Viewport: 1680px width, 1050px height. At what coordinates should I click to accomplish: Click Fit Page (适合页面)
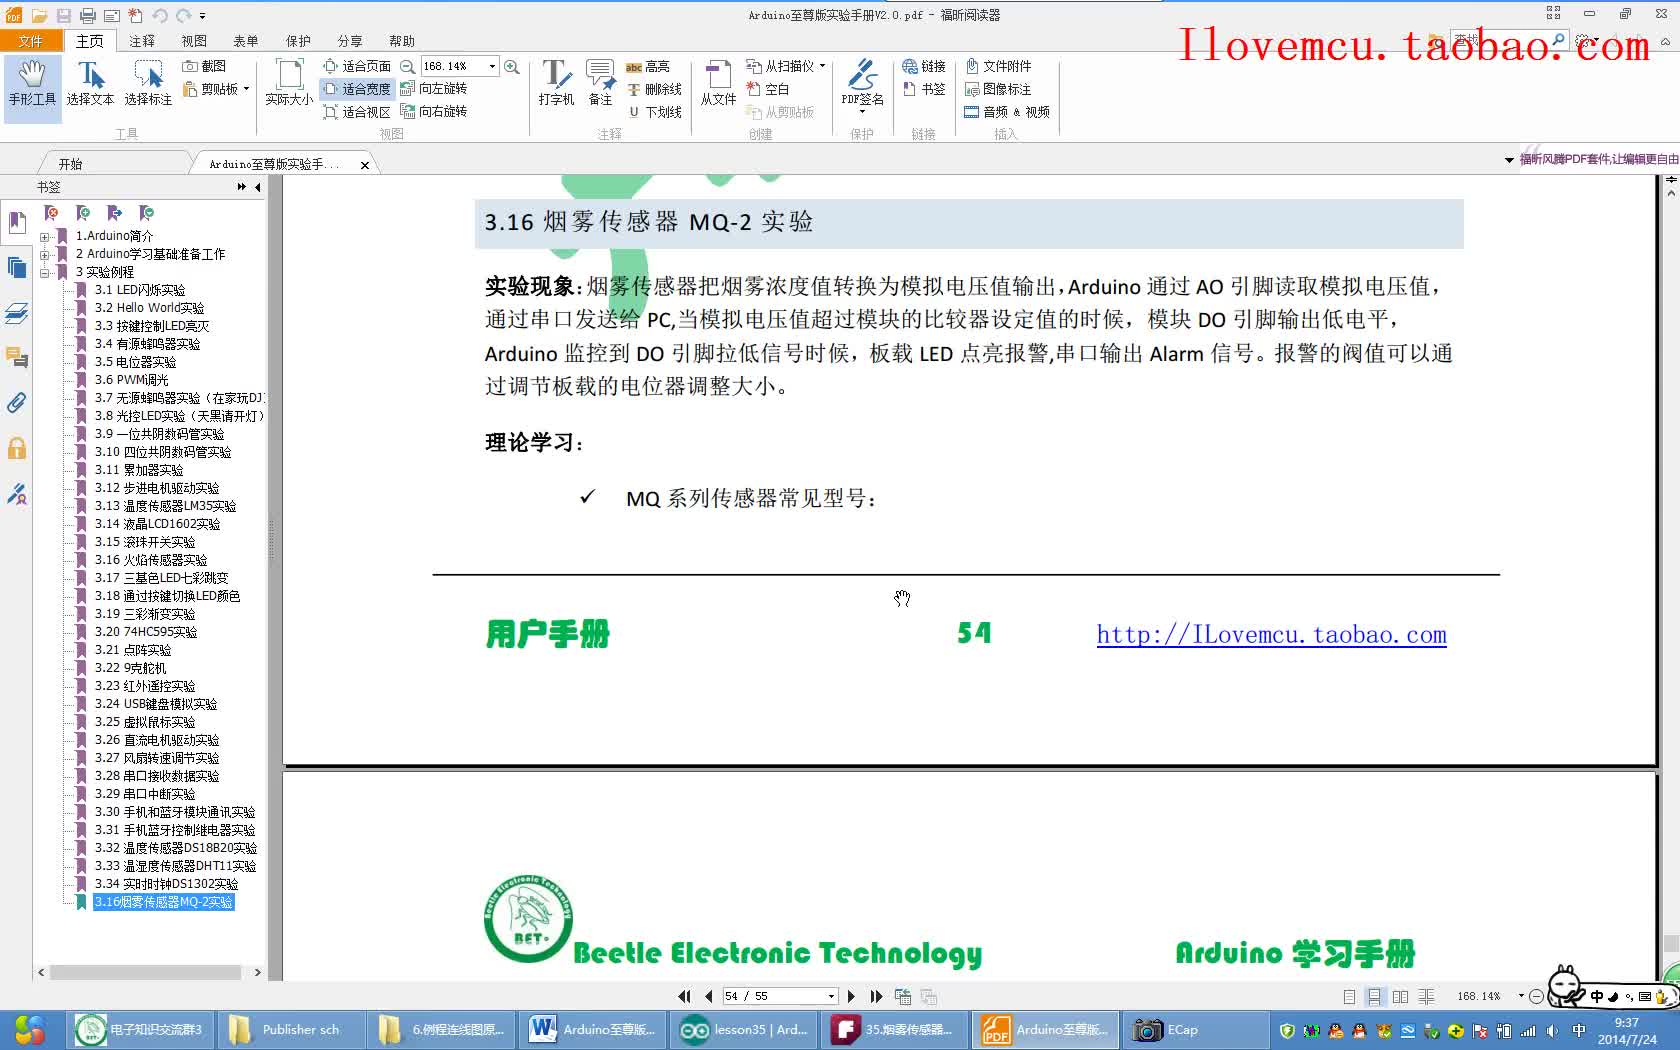[357, 66]
